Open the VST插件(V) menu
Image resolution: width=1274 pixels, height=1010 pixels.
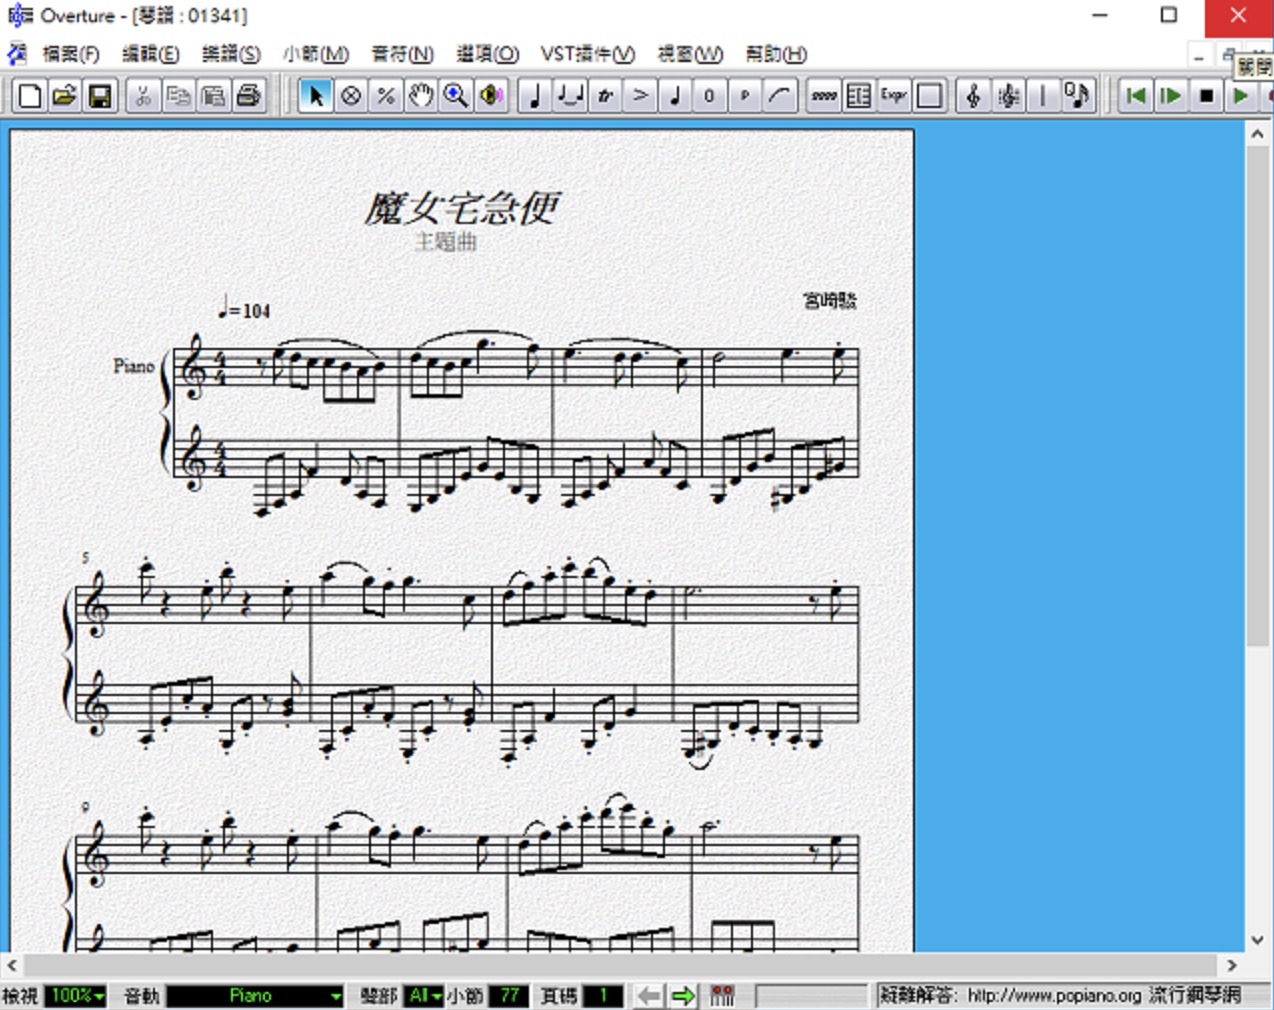click(x=588, y=54)
